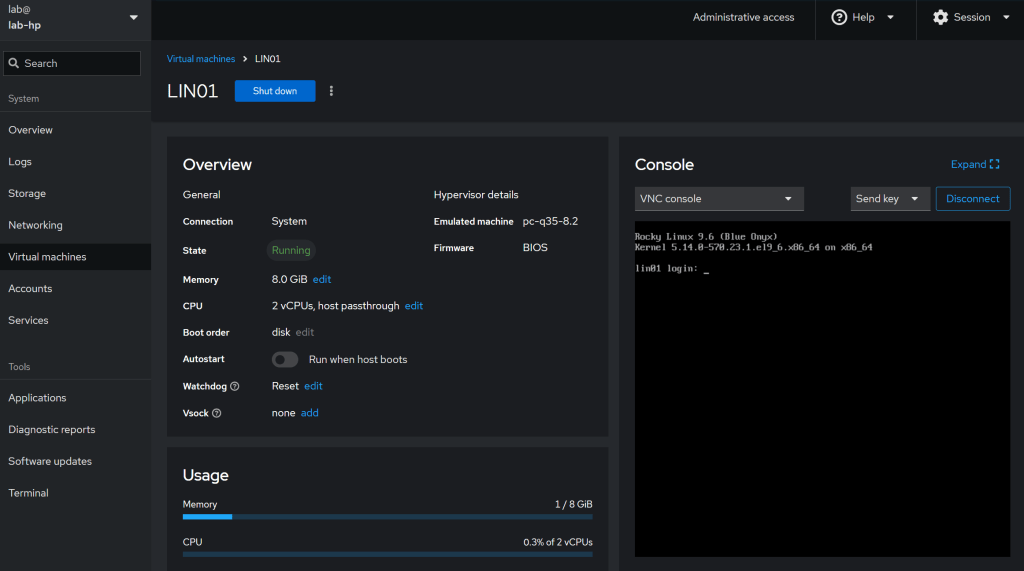Edit the Memory allocation
The image size is (1024, 571).
click(x=322, y=280)
